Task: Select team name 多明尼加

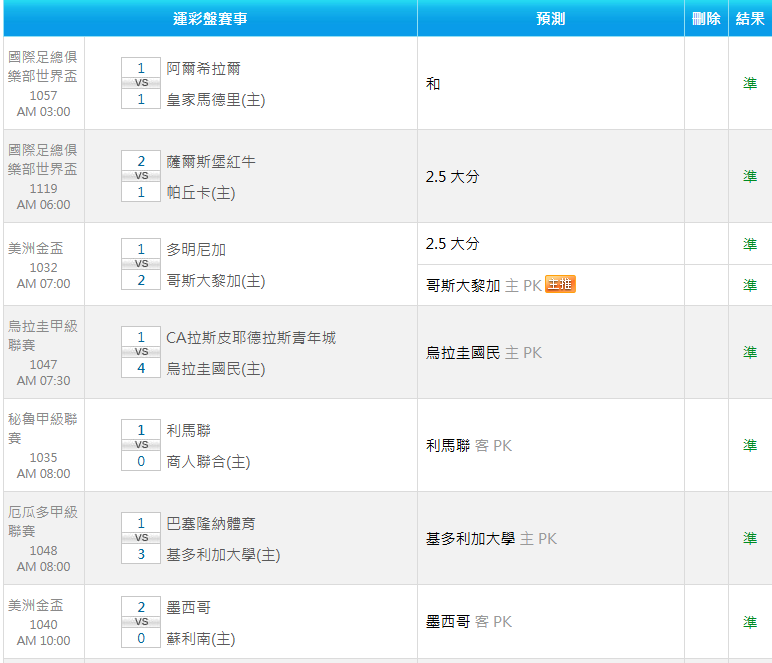Action: click(196, 250)
